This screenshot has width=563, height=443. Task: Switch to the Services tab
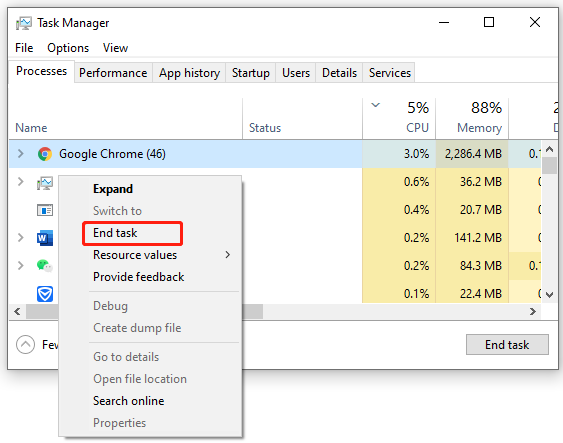pyautogui.click(x=390, y=73)
